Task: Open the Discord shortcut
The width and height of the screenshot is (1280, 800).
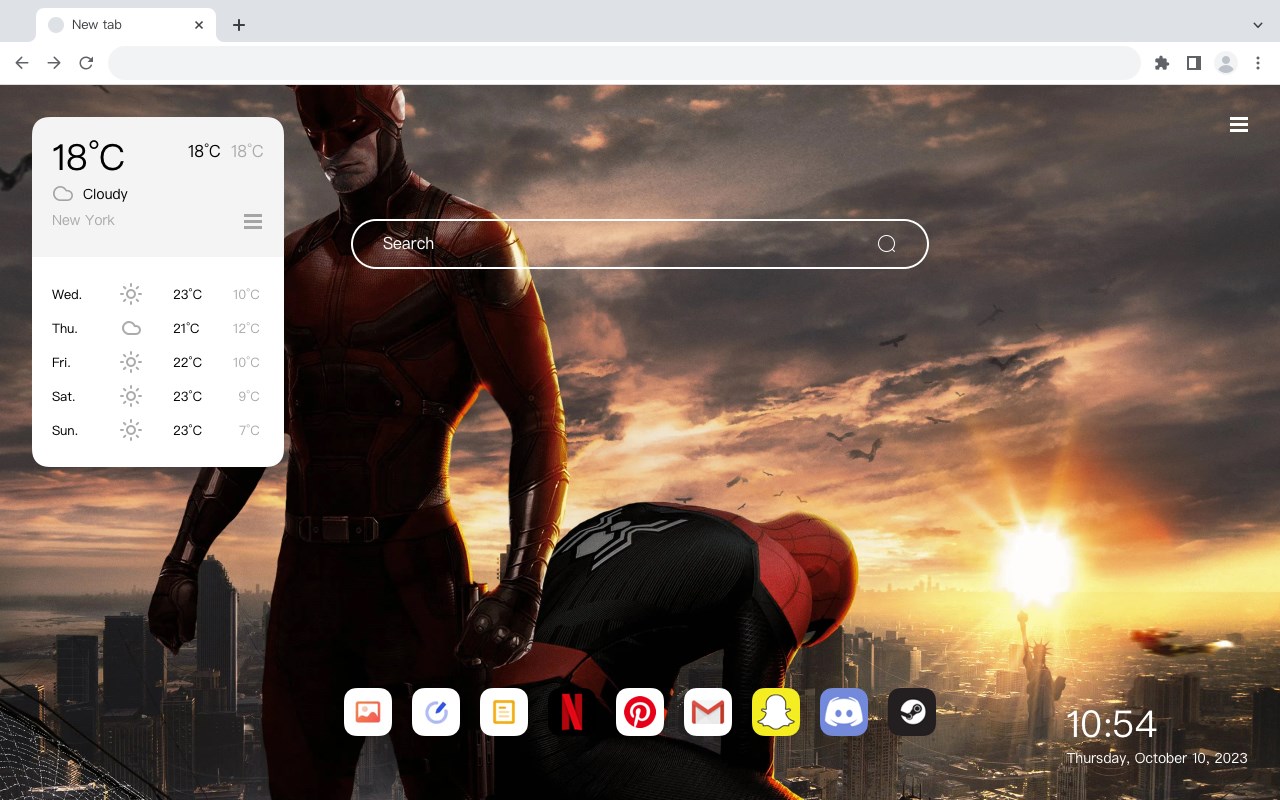Action: tap(844, 712)
